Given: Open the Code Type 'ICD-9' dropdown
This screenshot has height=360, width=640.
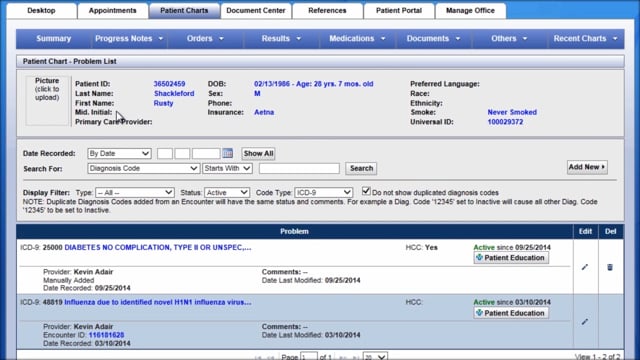Looking at the screenshot, I should pos(323,192).
